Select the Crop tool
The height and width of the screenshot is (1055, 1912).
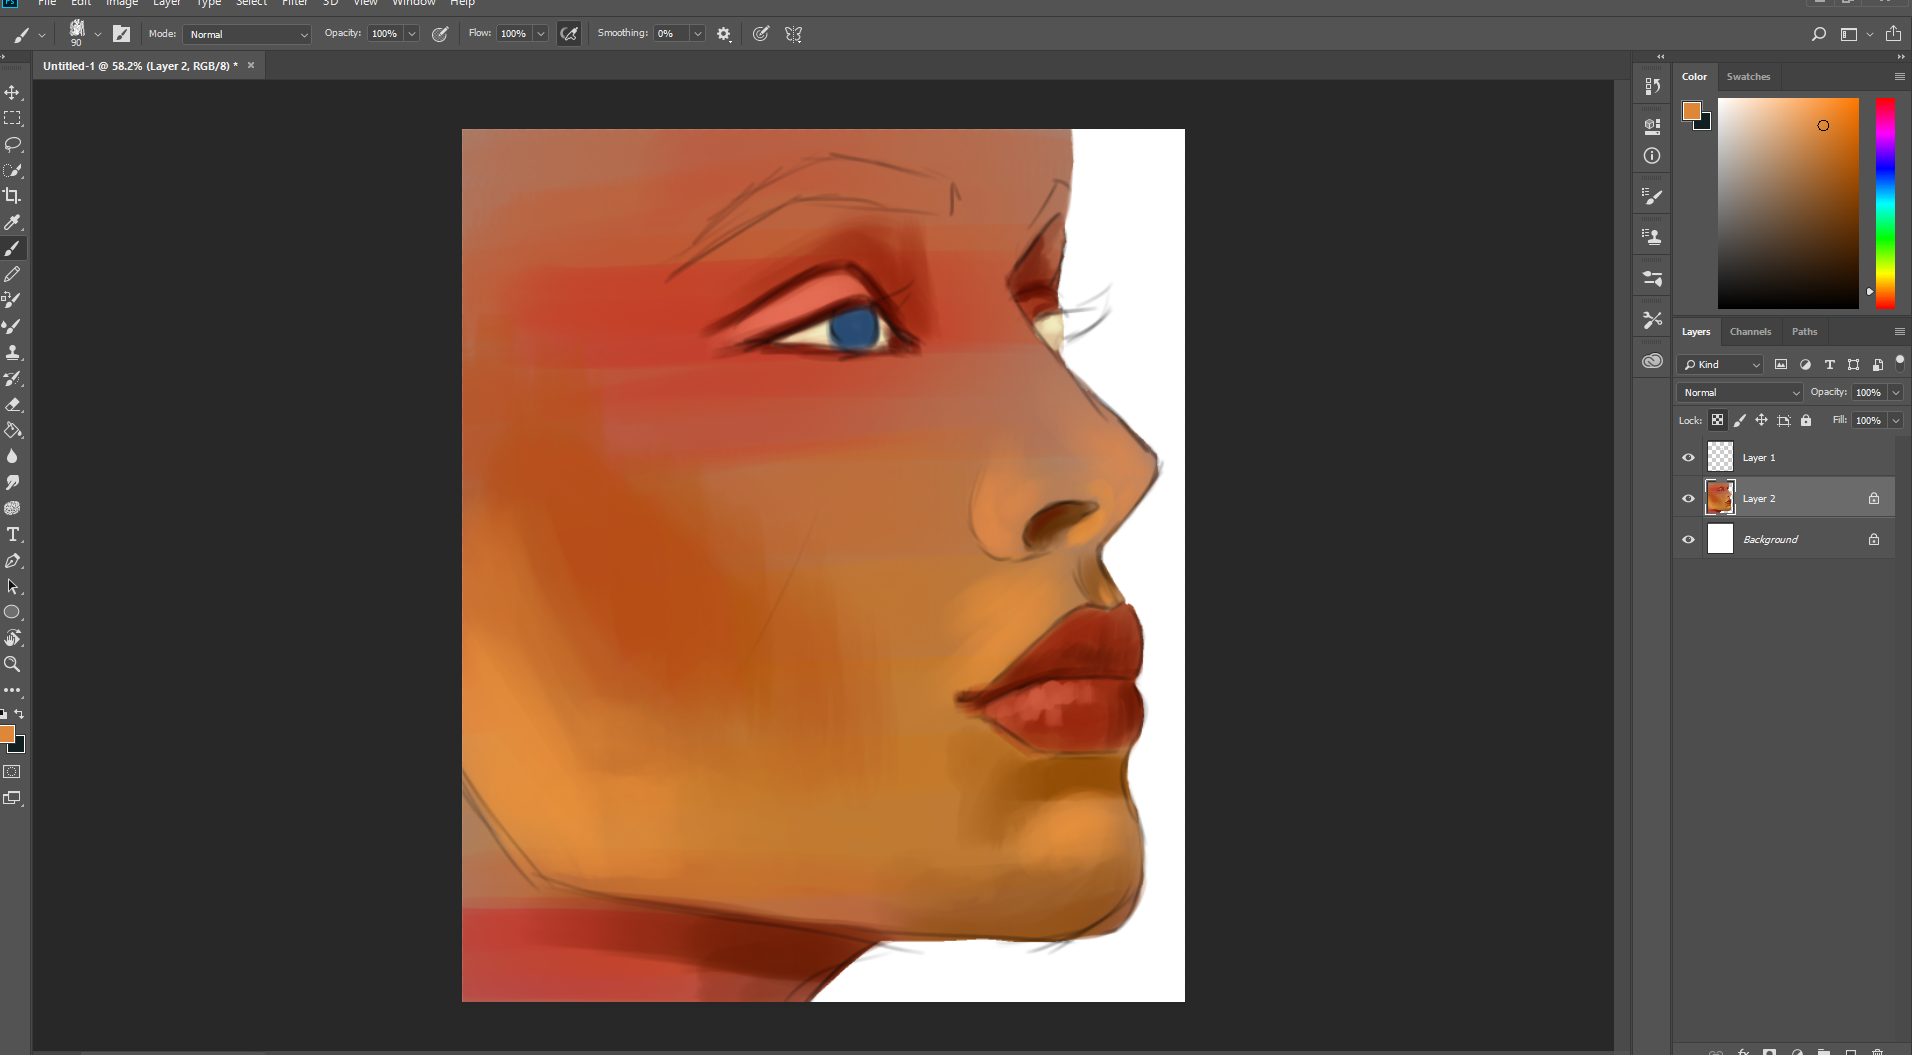[x=12, y=196]
